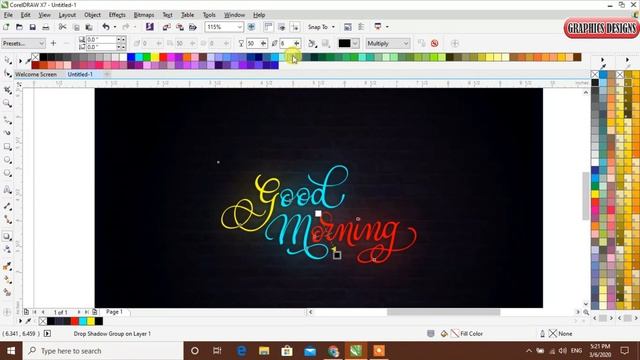Select the Polygon tool
Image resolution: width=640 pixels, height=360 pixels.
[7, 173]
